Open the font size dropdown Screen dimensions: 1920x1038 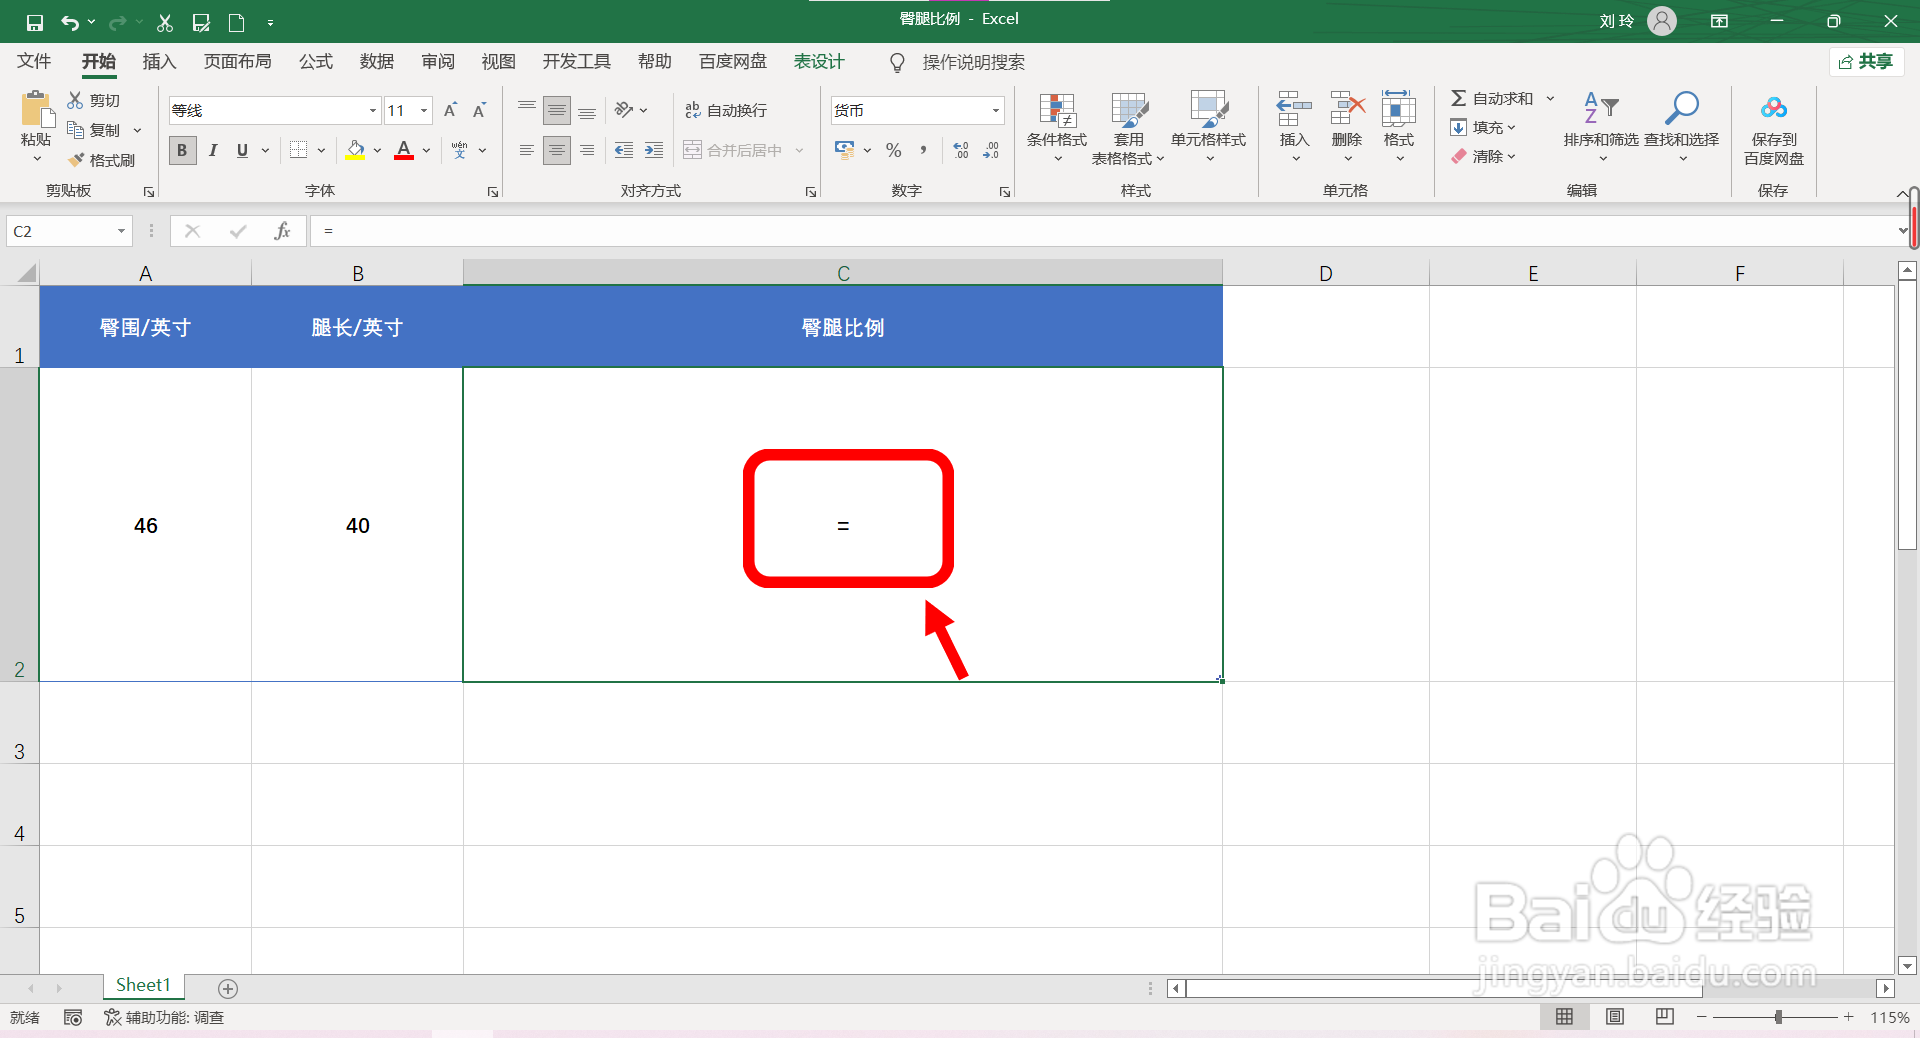tap(424, 110)
